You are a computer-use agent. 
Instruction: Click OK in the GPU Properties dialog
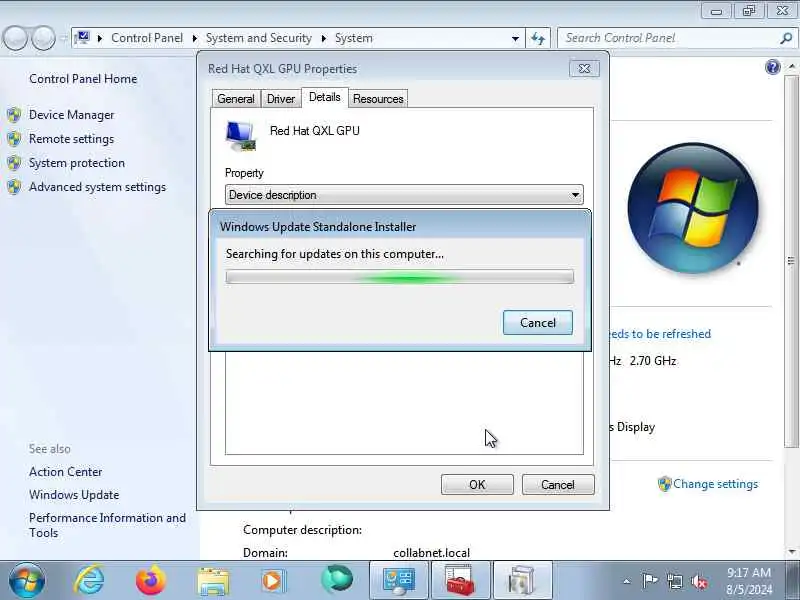(x=477, y=485)
